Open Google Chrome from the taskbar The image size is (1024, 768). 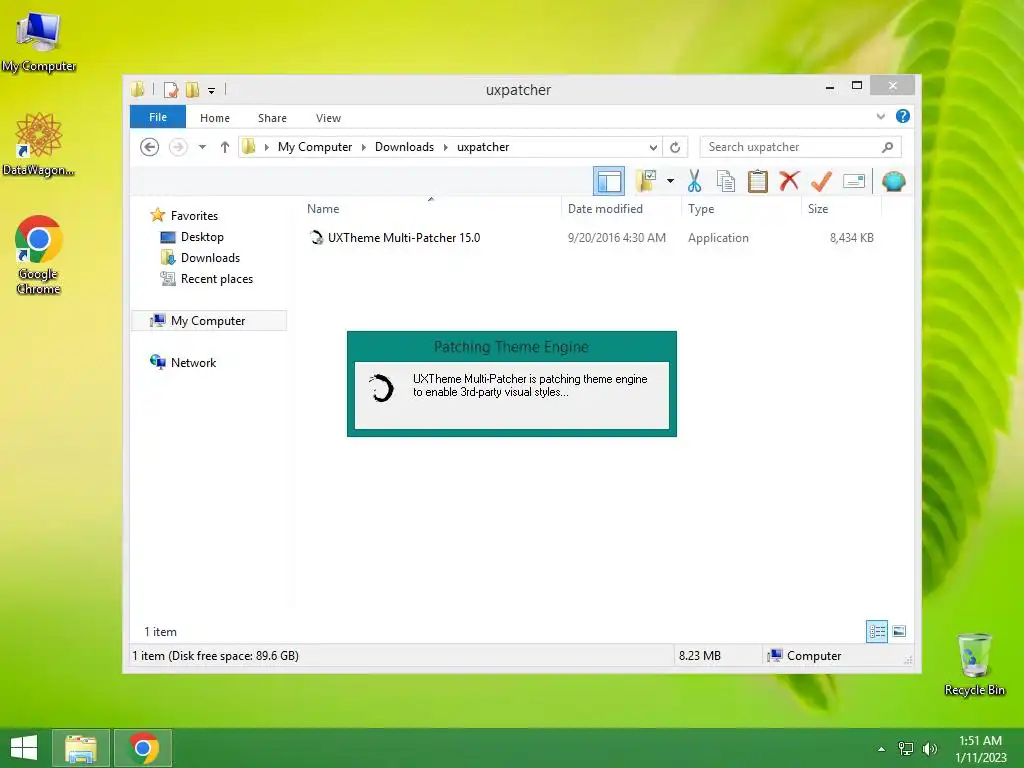point(142,748)
